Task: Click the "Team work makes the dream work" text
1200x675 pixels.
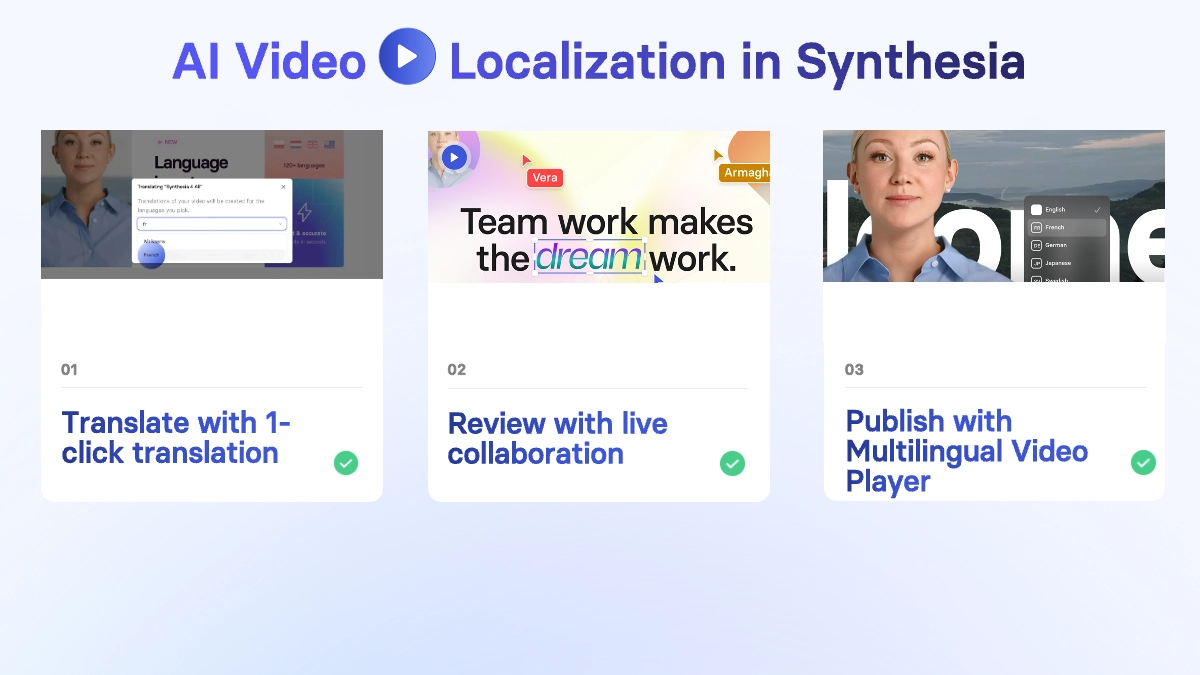Action: pos(606,240)
